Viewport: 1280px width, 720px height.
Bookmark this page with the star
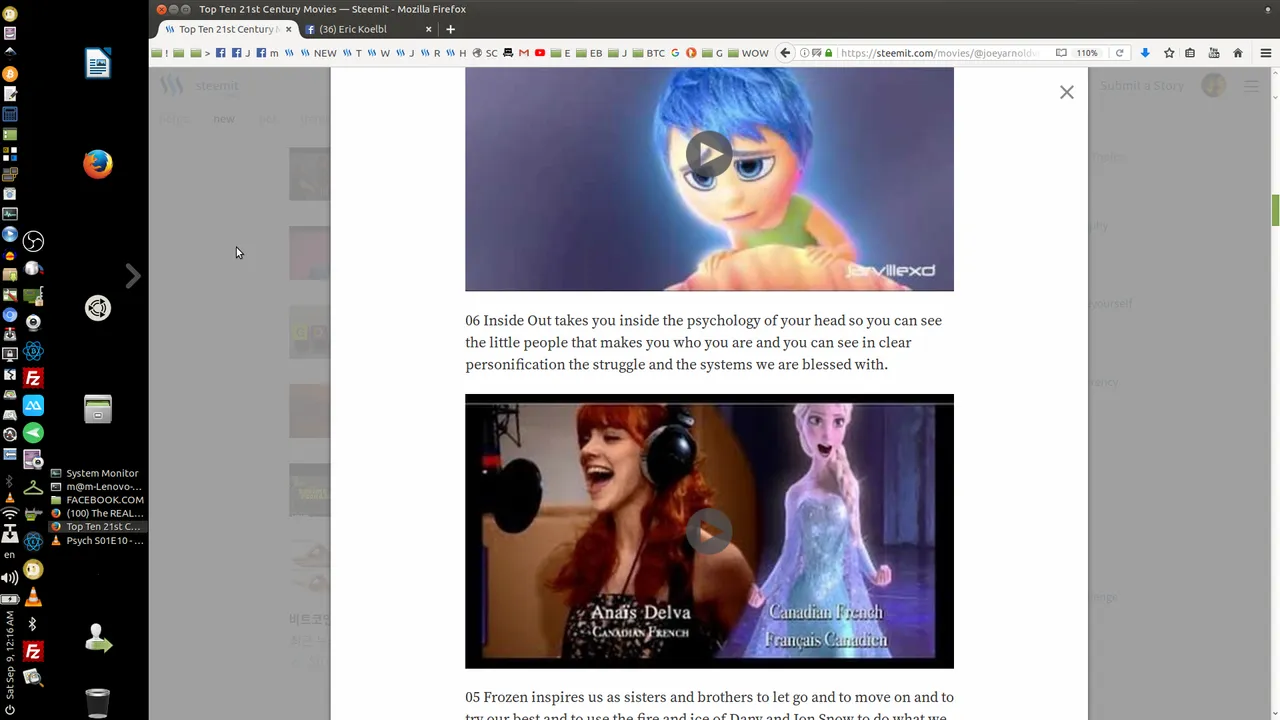tap(1168, 53)
